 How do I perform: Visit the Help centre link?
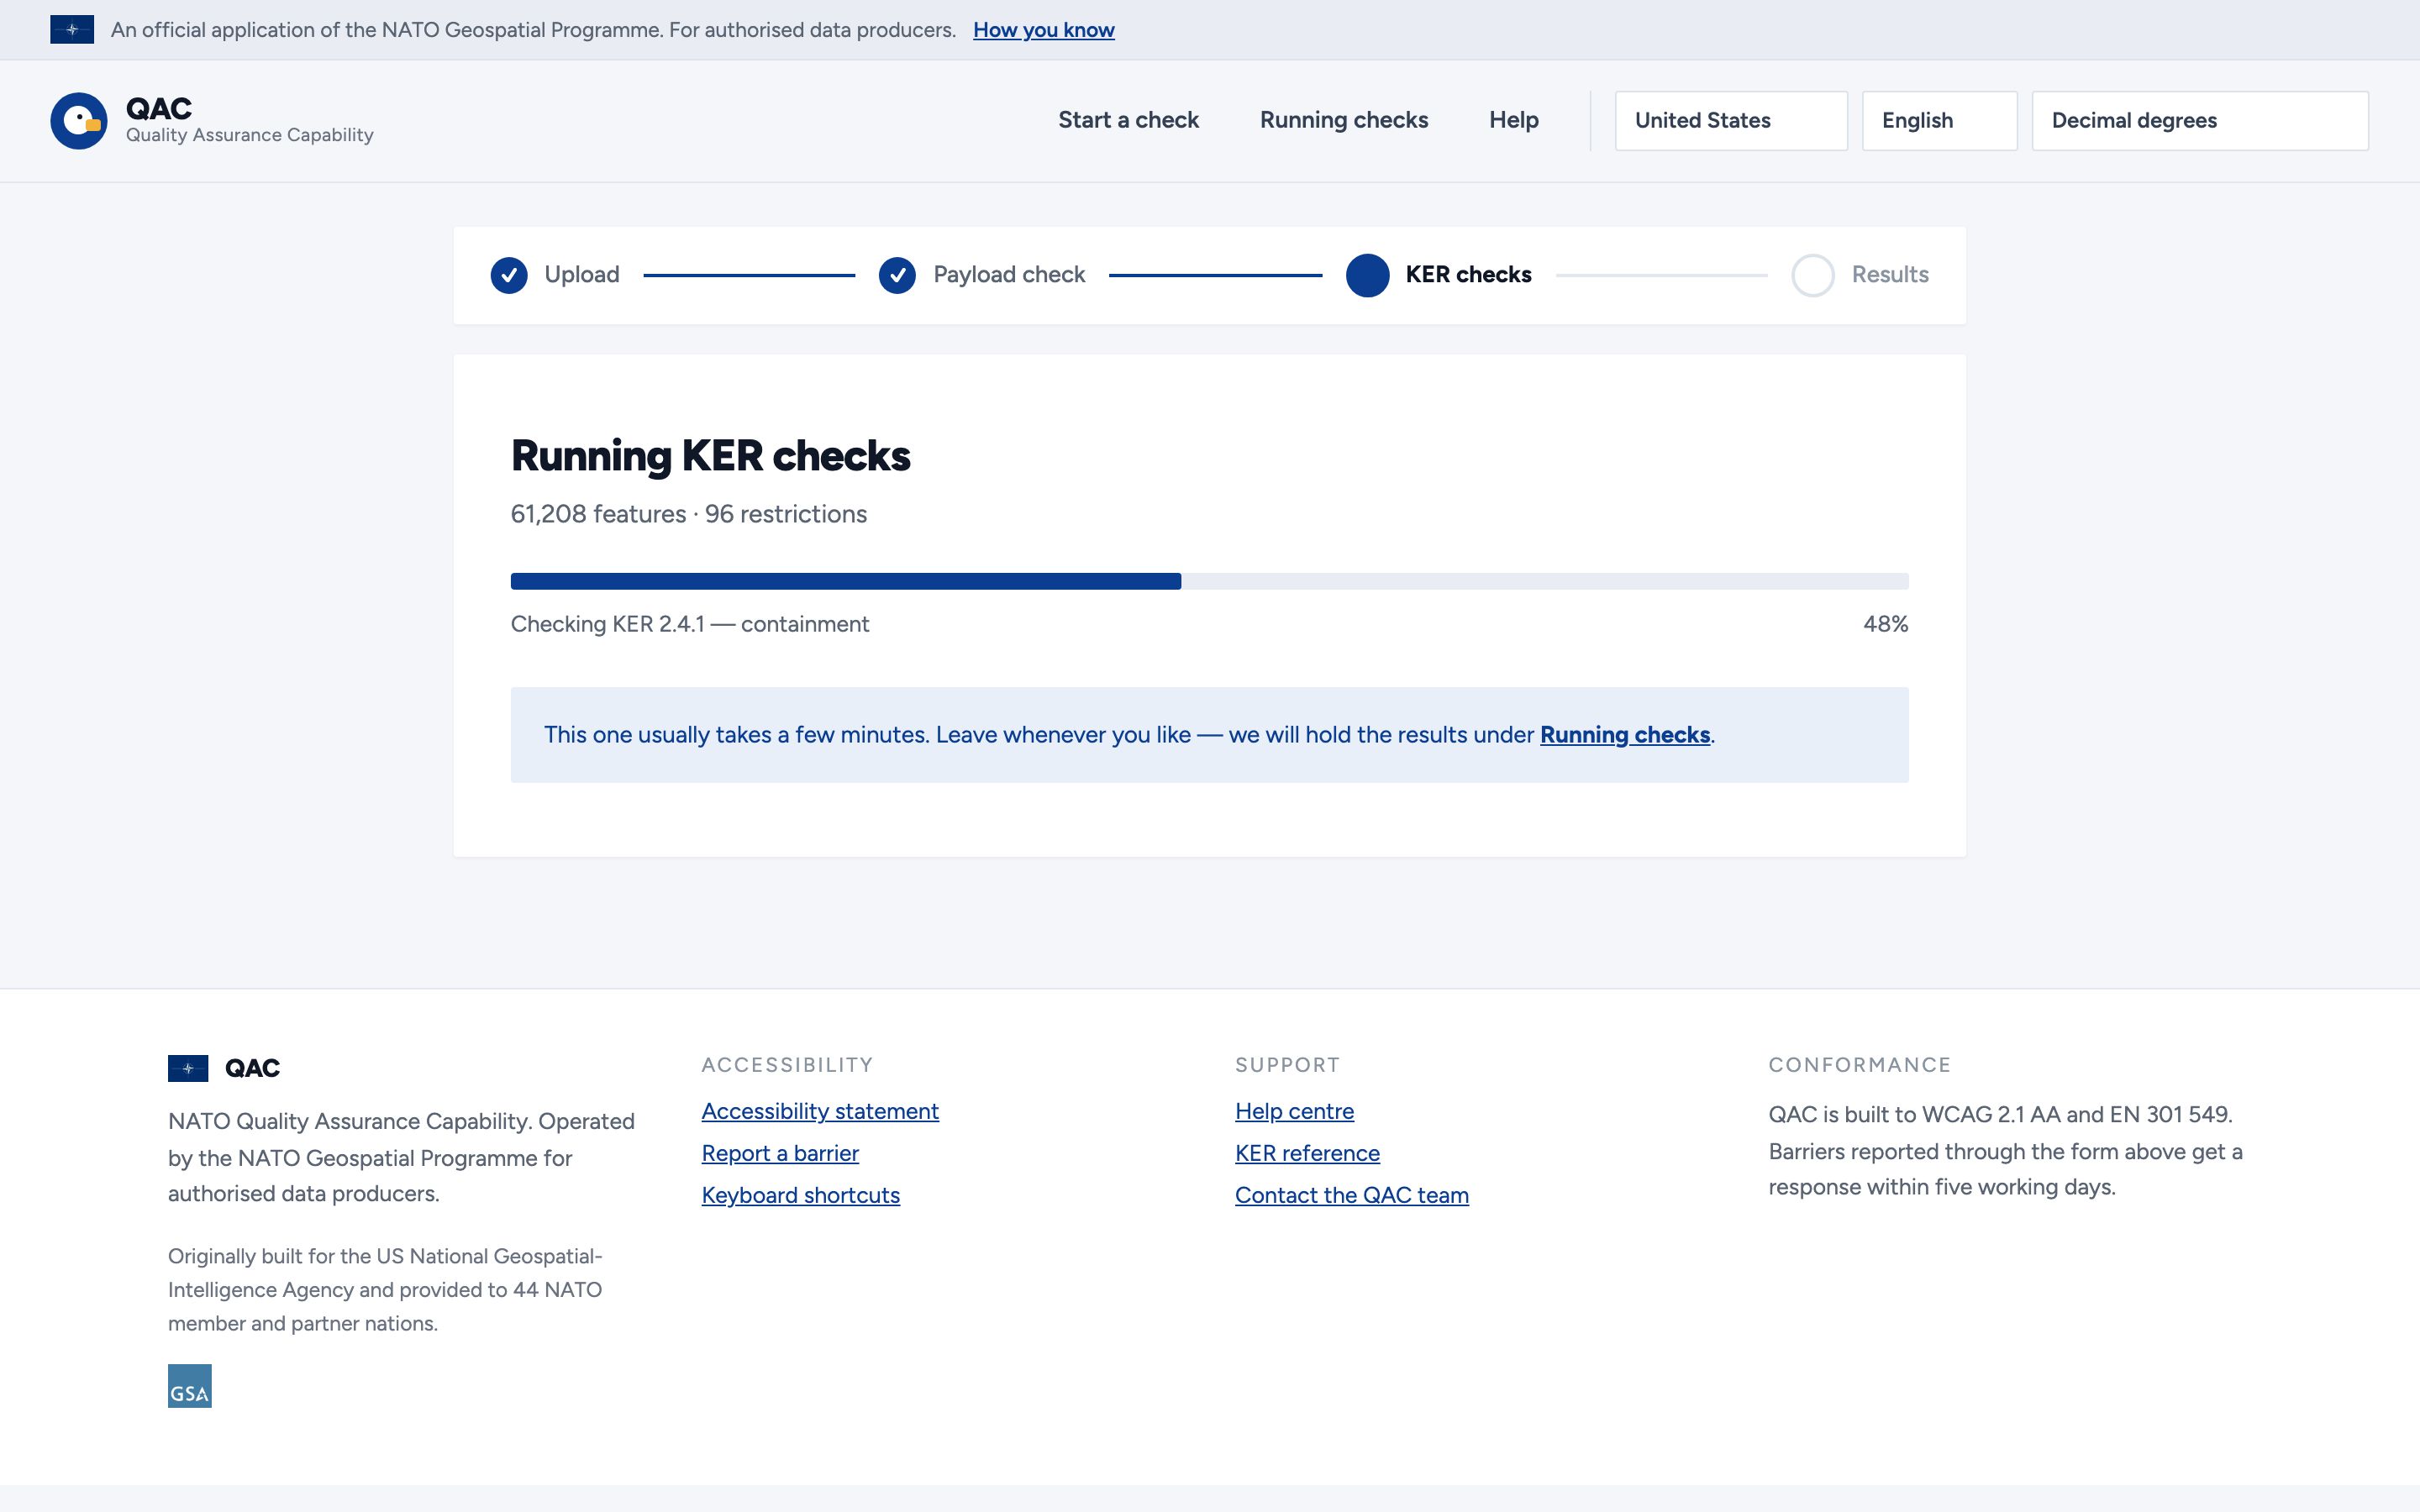pyautogui.click(x=1294, y=1111)
